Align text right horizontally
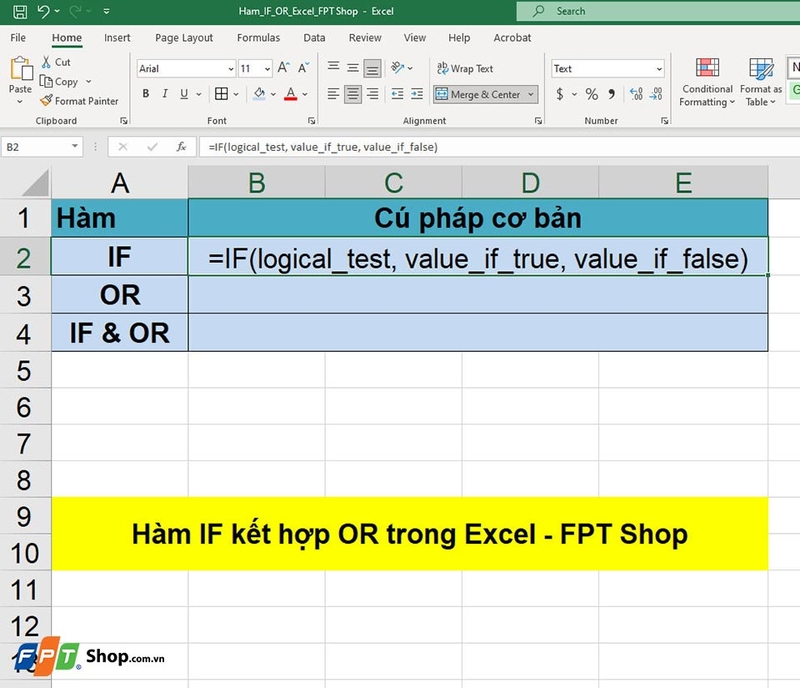 tap(372, 93)
